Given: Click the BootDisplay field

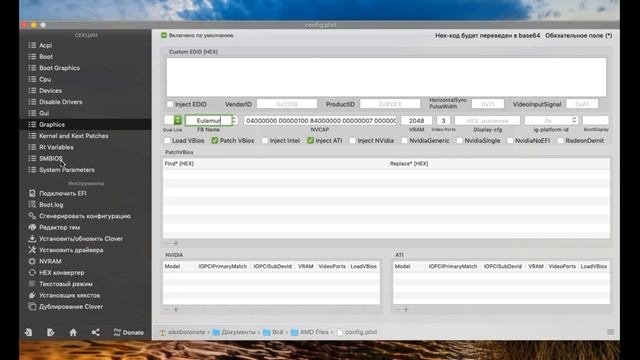Looking at the screenshot, I should 595,120.
